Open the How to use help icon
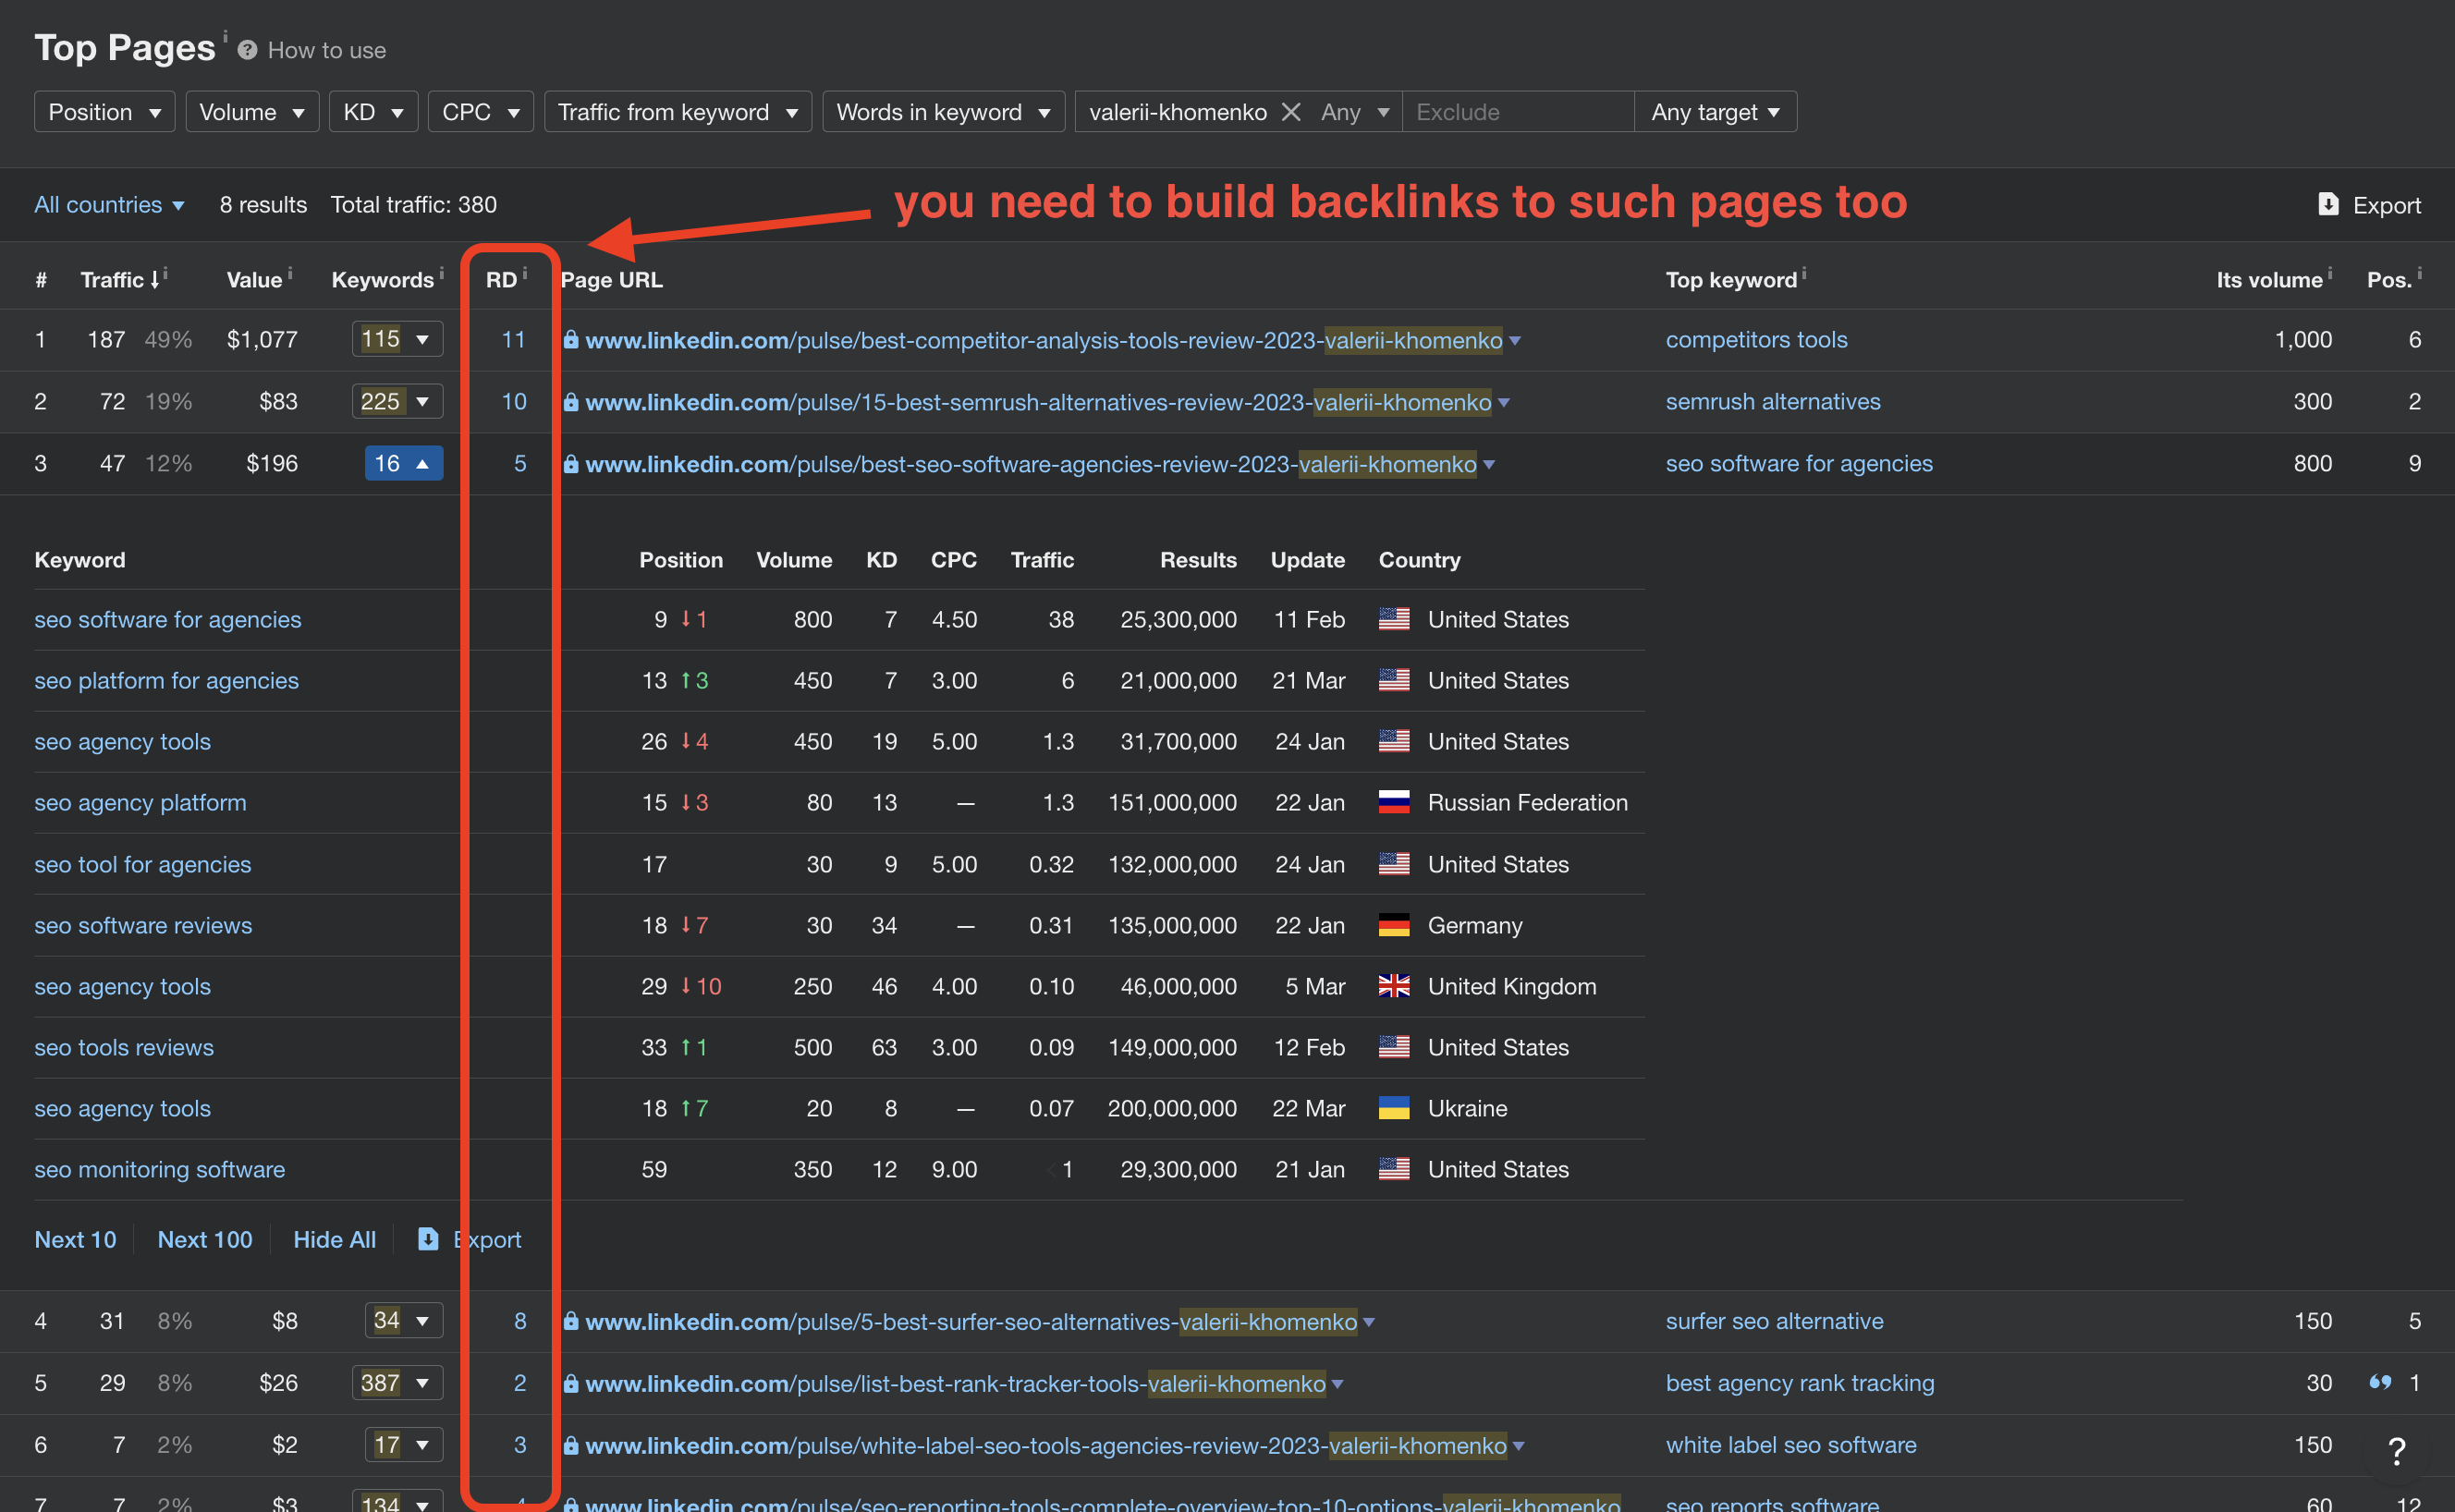Viewport: 2455px width, 1512px height. tap(247, 50)
